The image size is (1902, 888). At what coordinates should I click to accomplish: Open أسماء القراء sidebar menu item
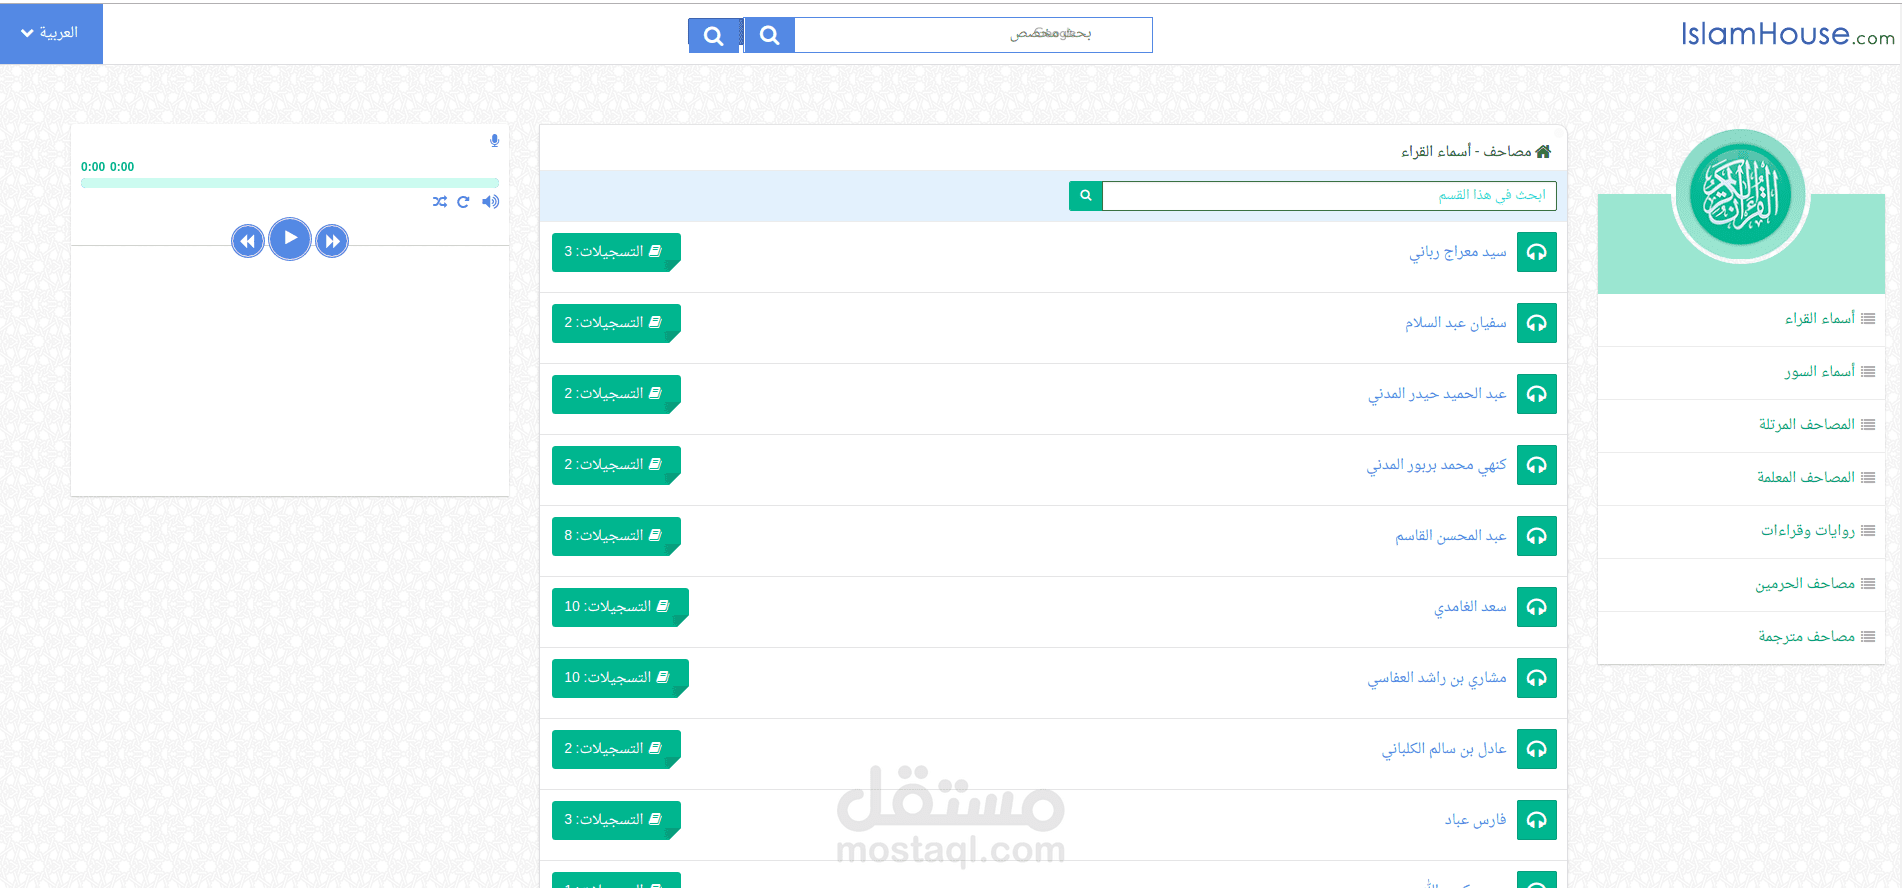coord(1741,319)
